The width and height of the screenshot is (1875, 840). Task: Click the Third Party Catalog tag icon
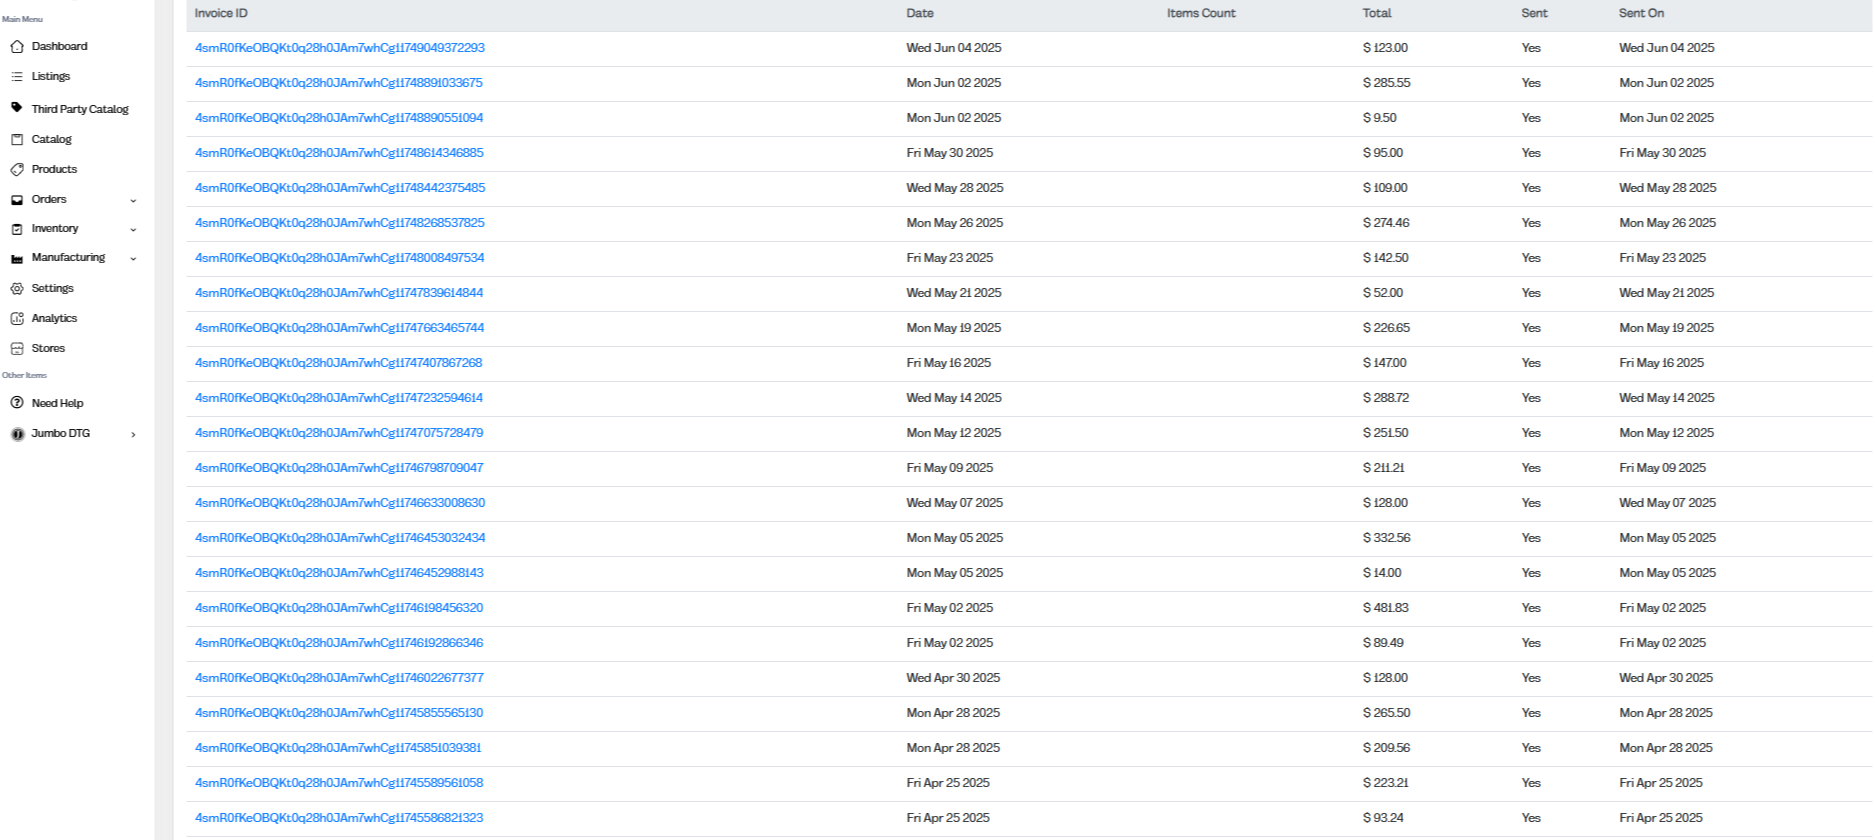pyautogui.click(x=17, y=108)
